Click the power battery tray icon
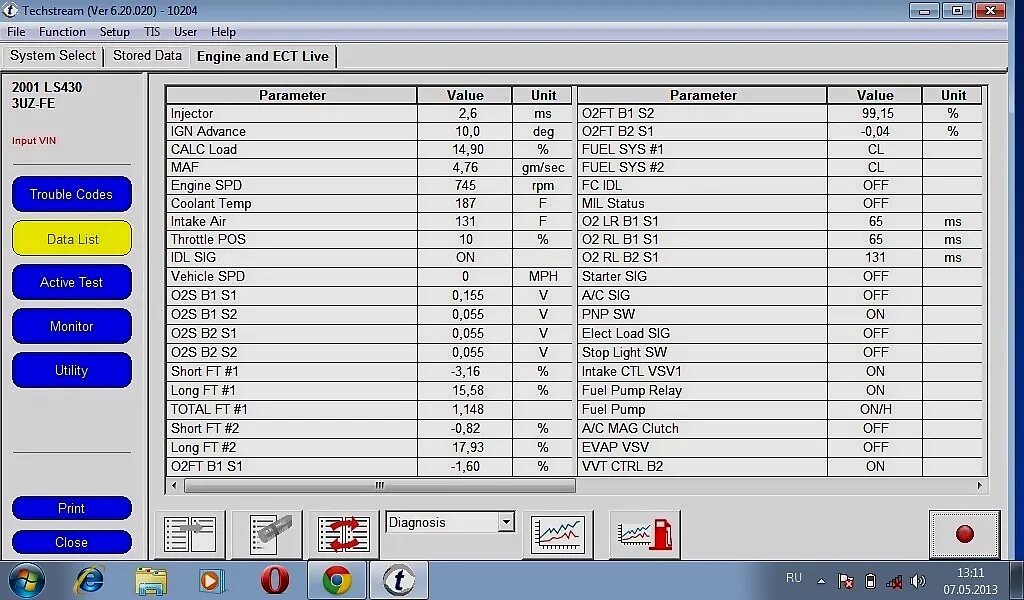This screenshot has height=600, width=1024. click(x=870, y=580)
